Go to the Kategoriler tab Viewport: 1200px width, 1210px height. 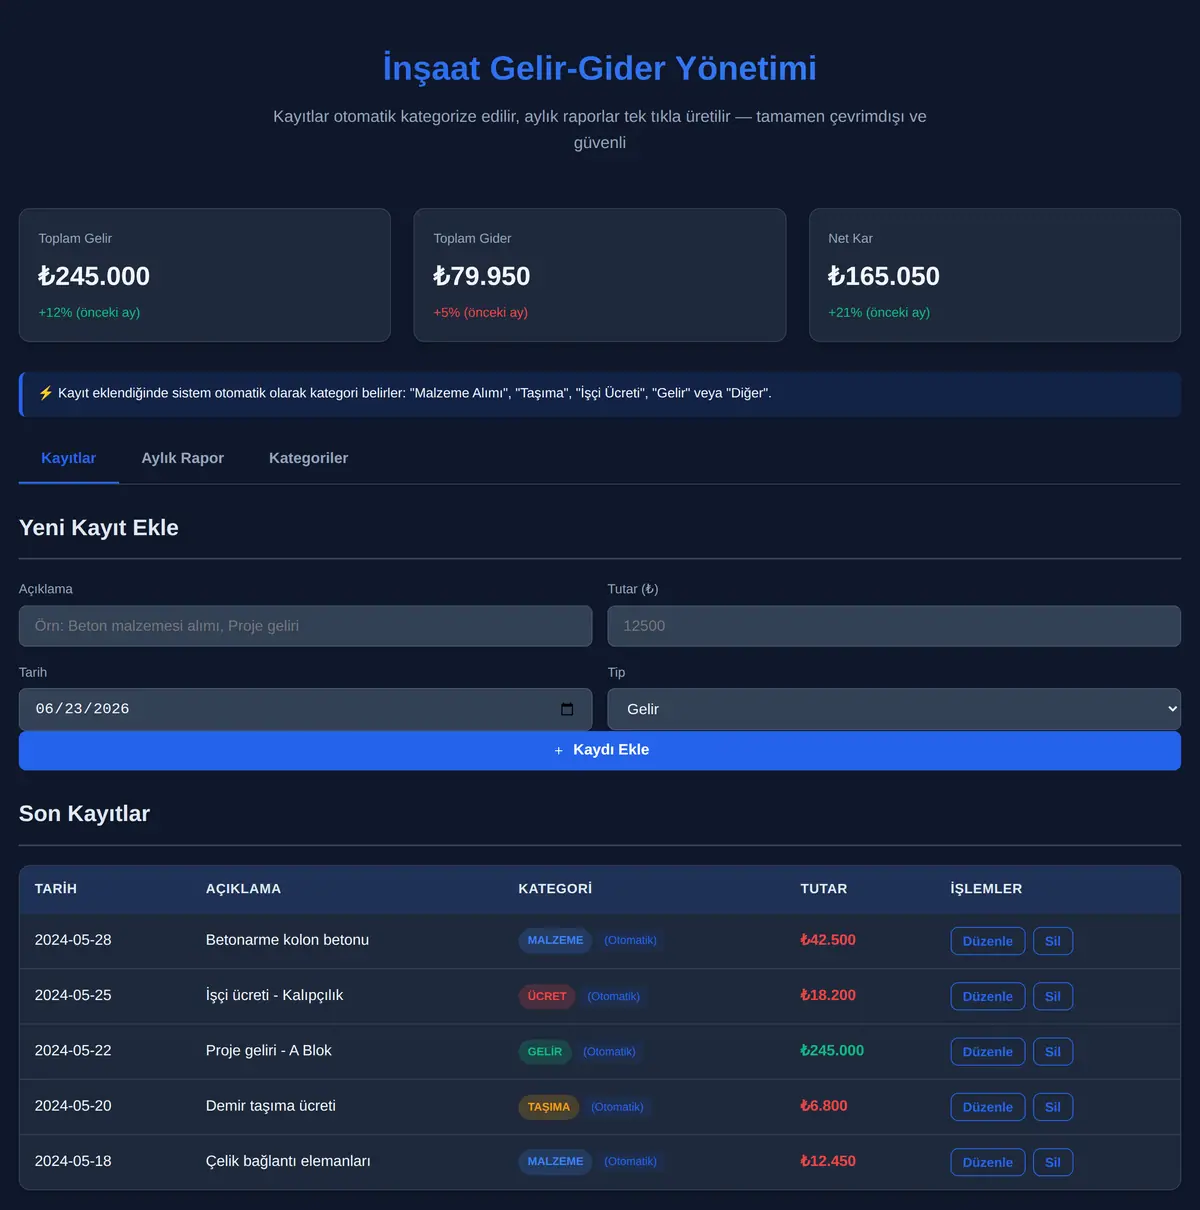[x=309, y=458]
